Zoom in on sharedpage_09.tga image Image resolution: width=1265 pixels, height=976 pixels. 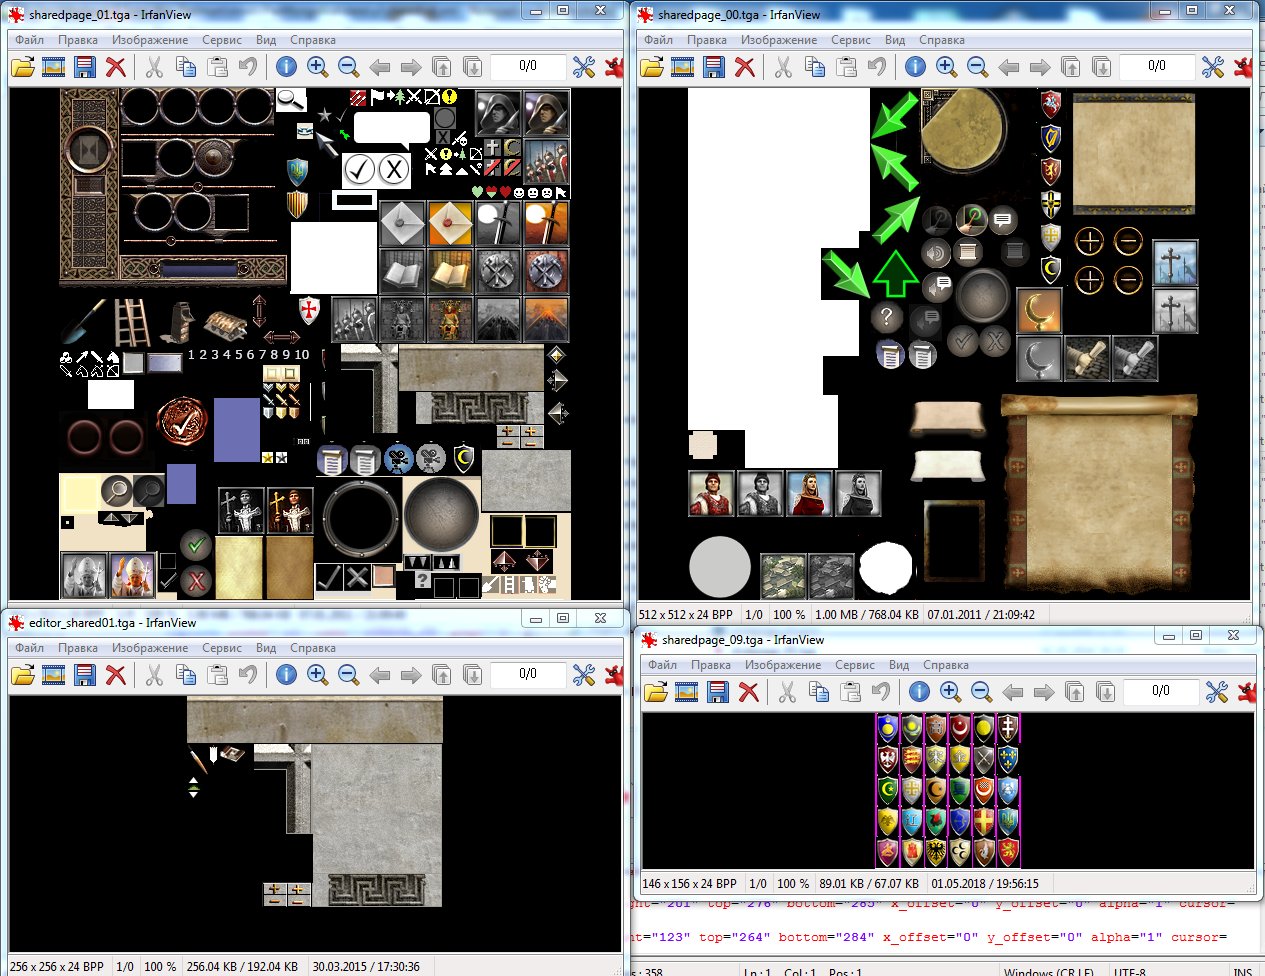[x=950, y=692]
